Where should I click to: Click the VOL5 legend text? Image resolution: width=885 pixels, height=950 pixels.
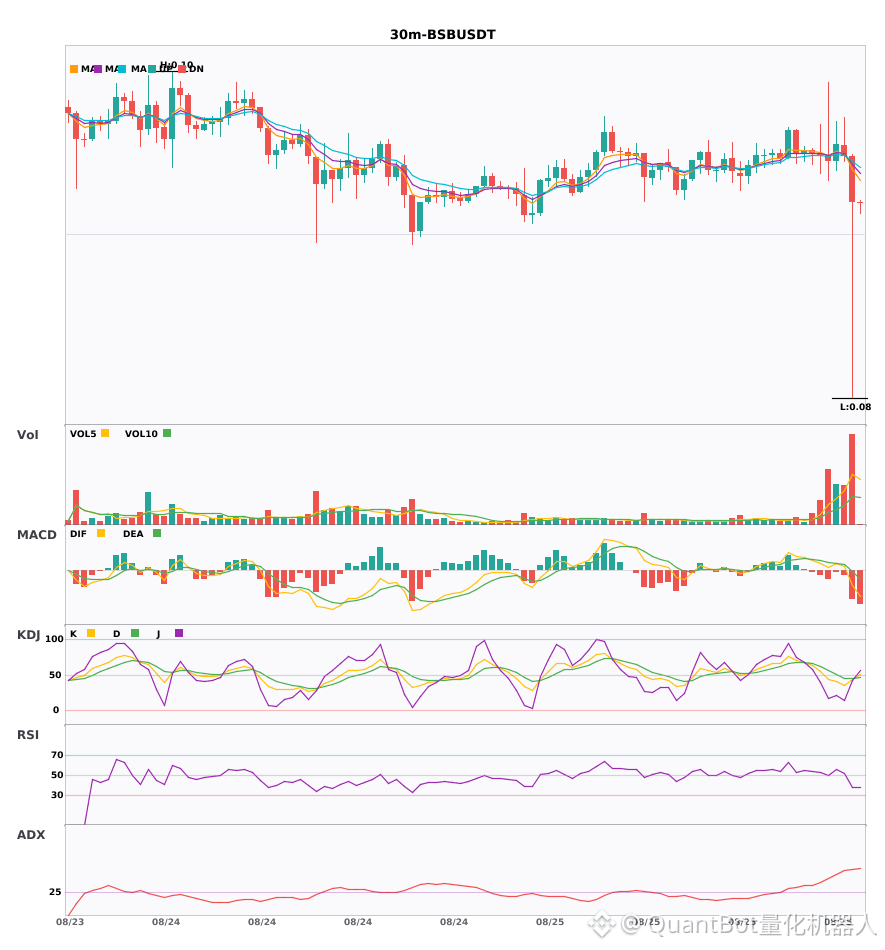[x=83, y=434]
